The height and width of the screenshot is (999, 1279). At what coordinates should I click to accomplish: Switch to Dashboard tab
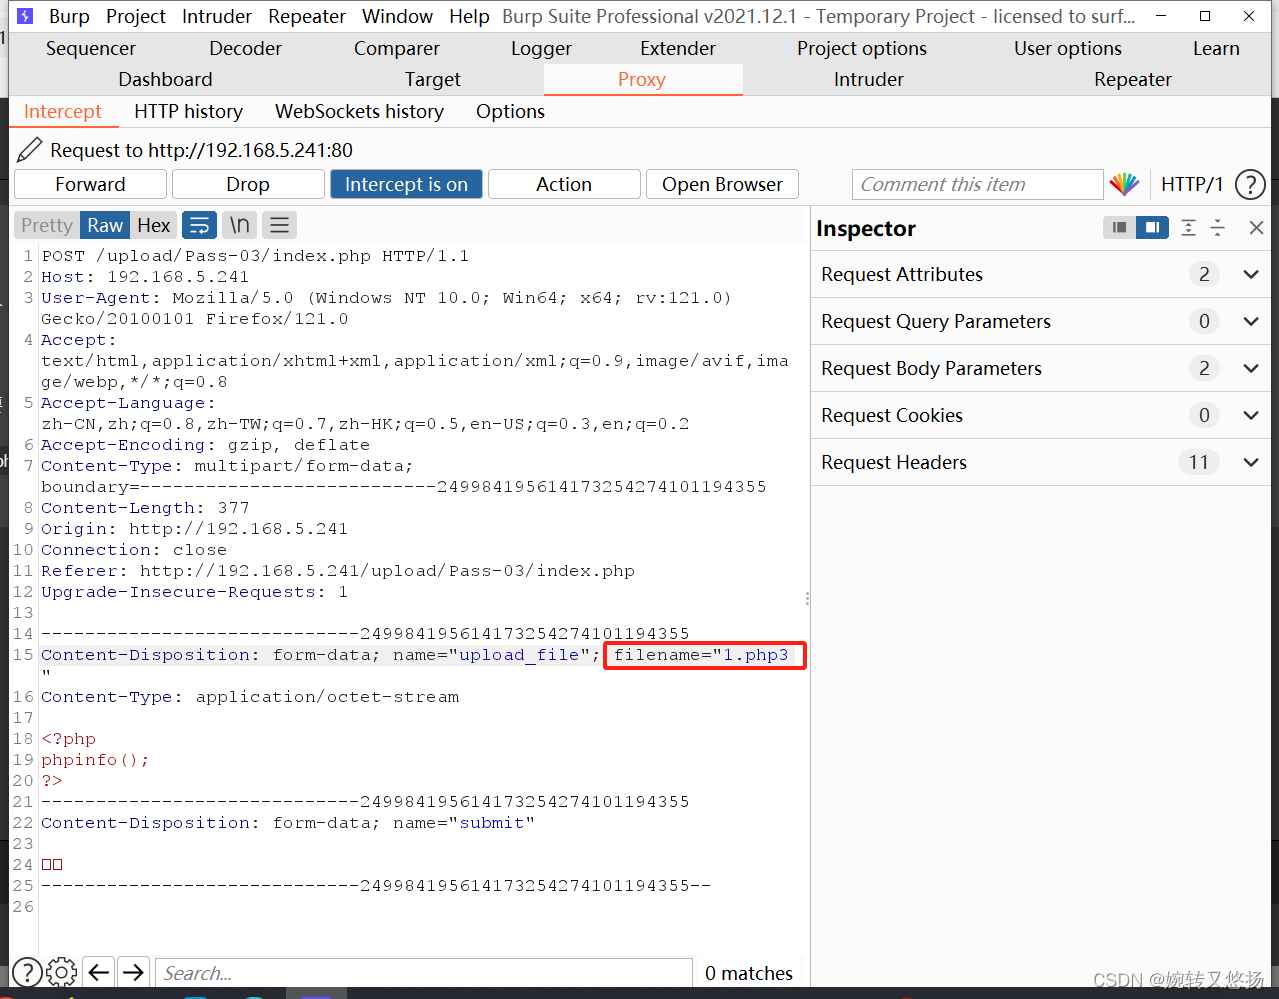(165, 79)
